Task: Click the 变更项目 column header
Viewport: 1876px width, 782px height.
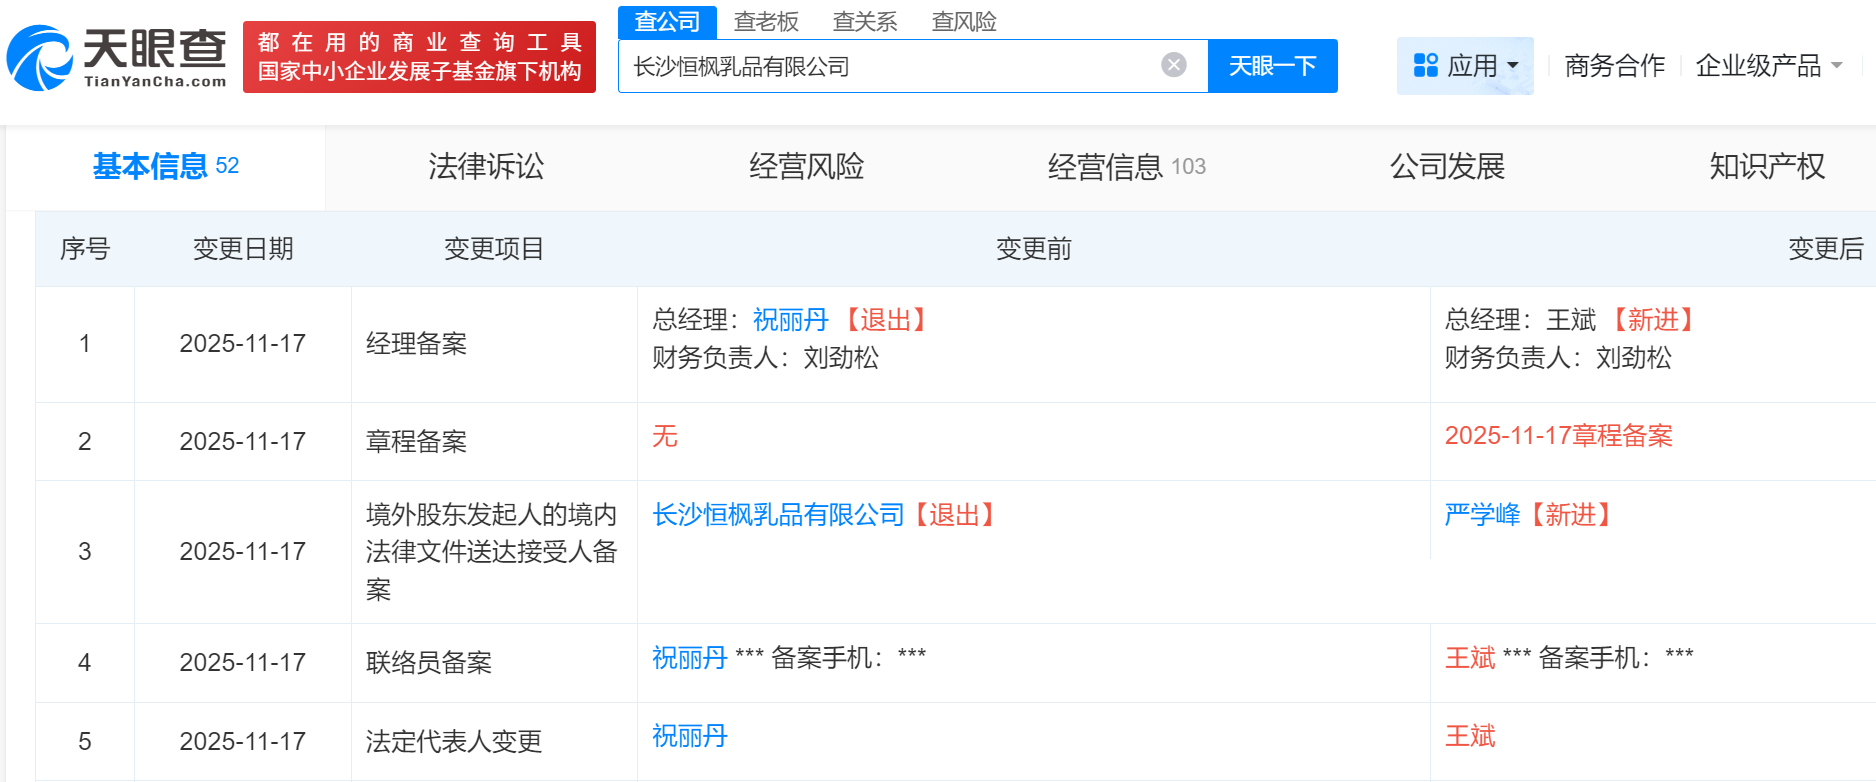Action: click(x=494, y=249)
